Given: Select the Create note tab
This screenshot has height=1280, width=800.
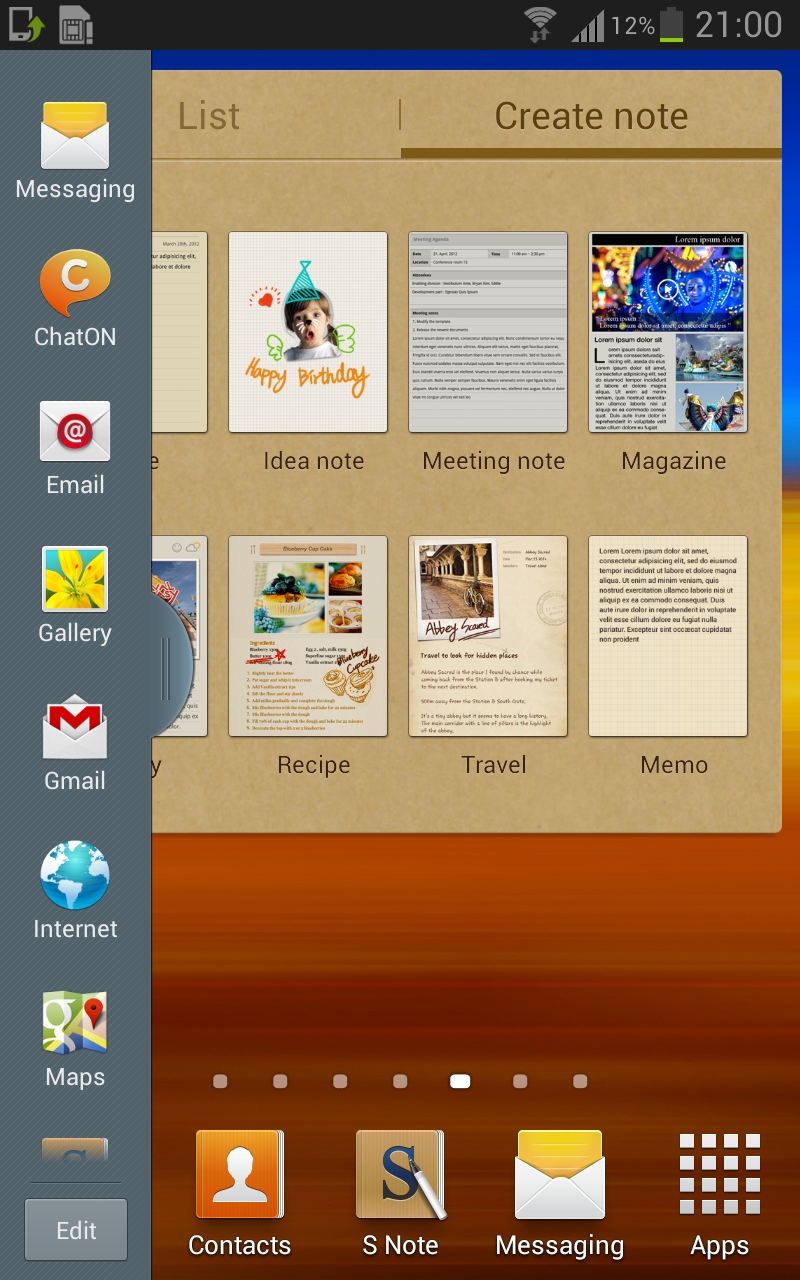Looking at the screenshot, I should (591, 117).
